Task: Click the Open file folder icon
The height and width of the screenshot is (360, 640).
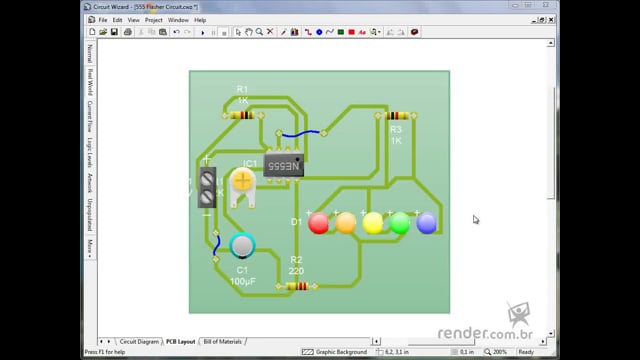Action: [103, 32]
